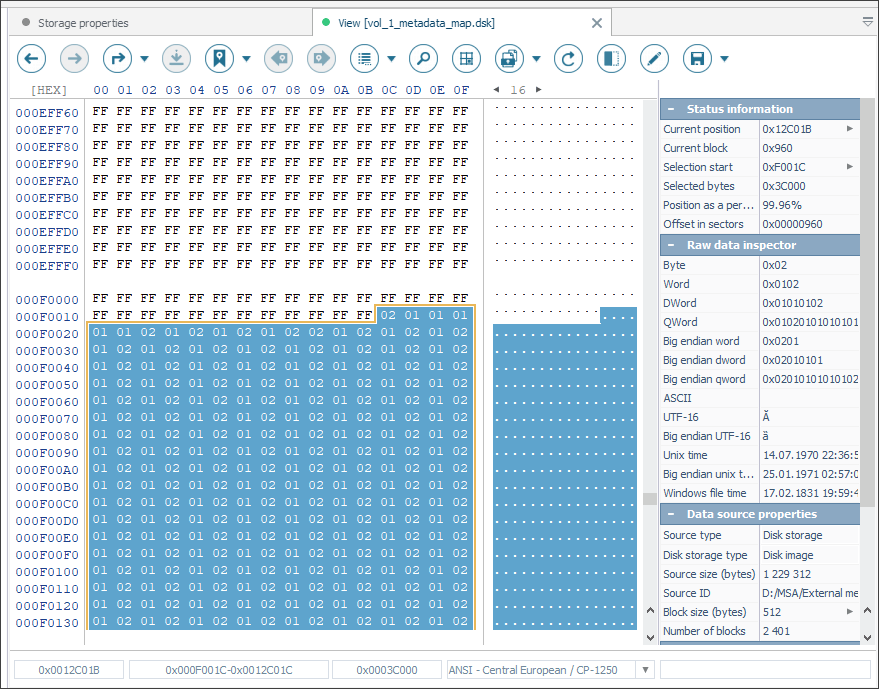
Task: Click the pencil edit mode icon
Action: pos(654,59)
